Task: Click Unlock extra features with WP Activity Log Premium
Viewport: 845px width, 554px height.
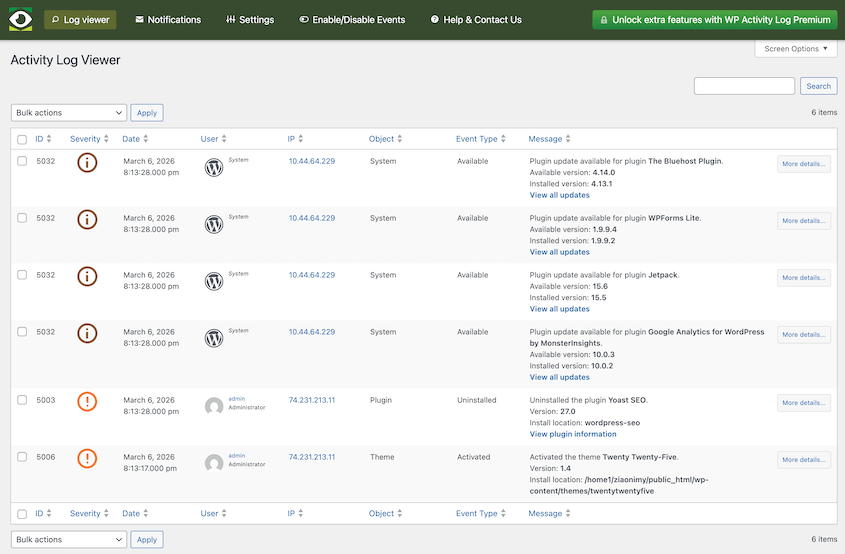Action: coord(715,20)
